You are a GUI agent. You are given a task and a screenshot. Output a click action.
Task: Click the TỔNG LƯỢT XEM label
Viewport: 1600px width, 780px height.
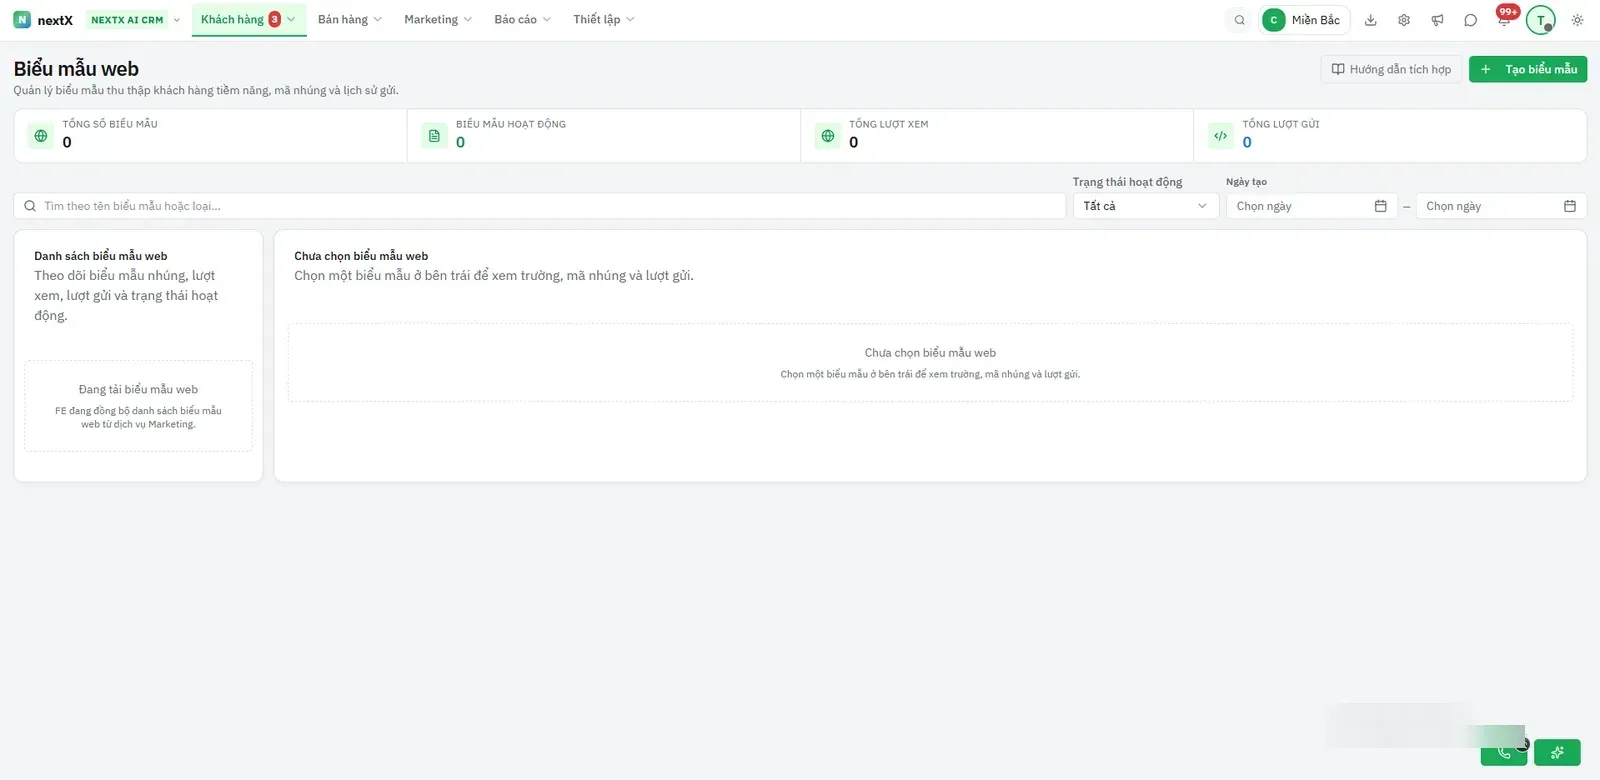(x=889, y=124)
